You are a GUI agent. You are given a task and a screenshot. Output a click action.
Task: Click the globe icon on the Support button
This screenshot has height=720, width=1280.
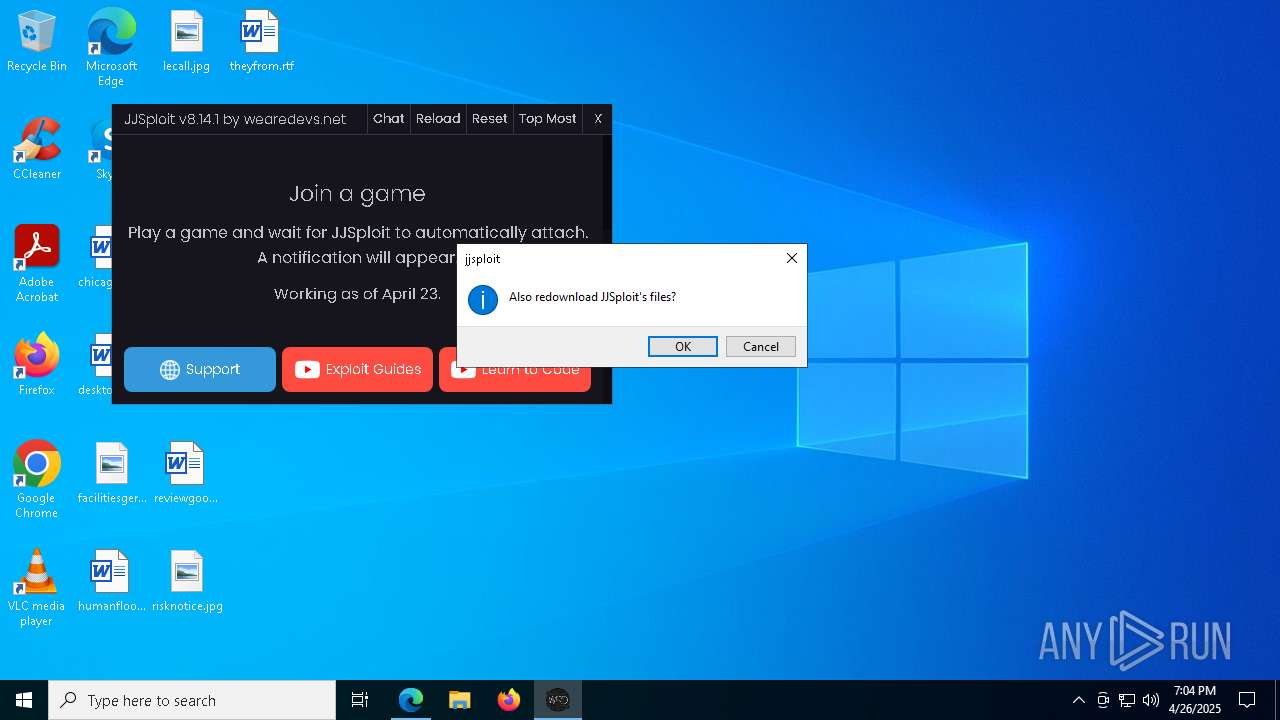pos(170,370)
